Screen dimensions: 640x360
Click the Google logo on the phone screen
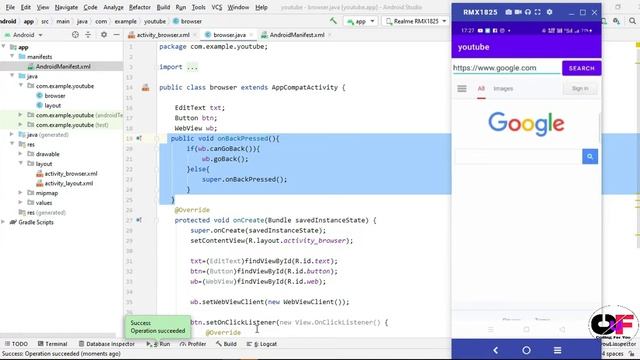click(x=526, y=124)
